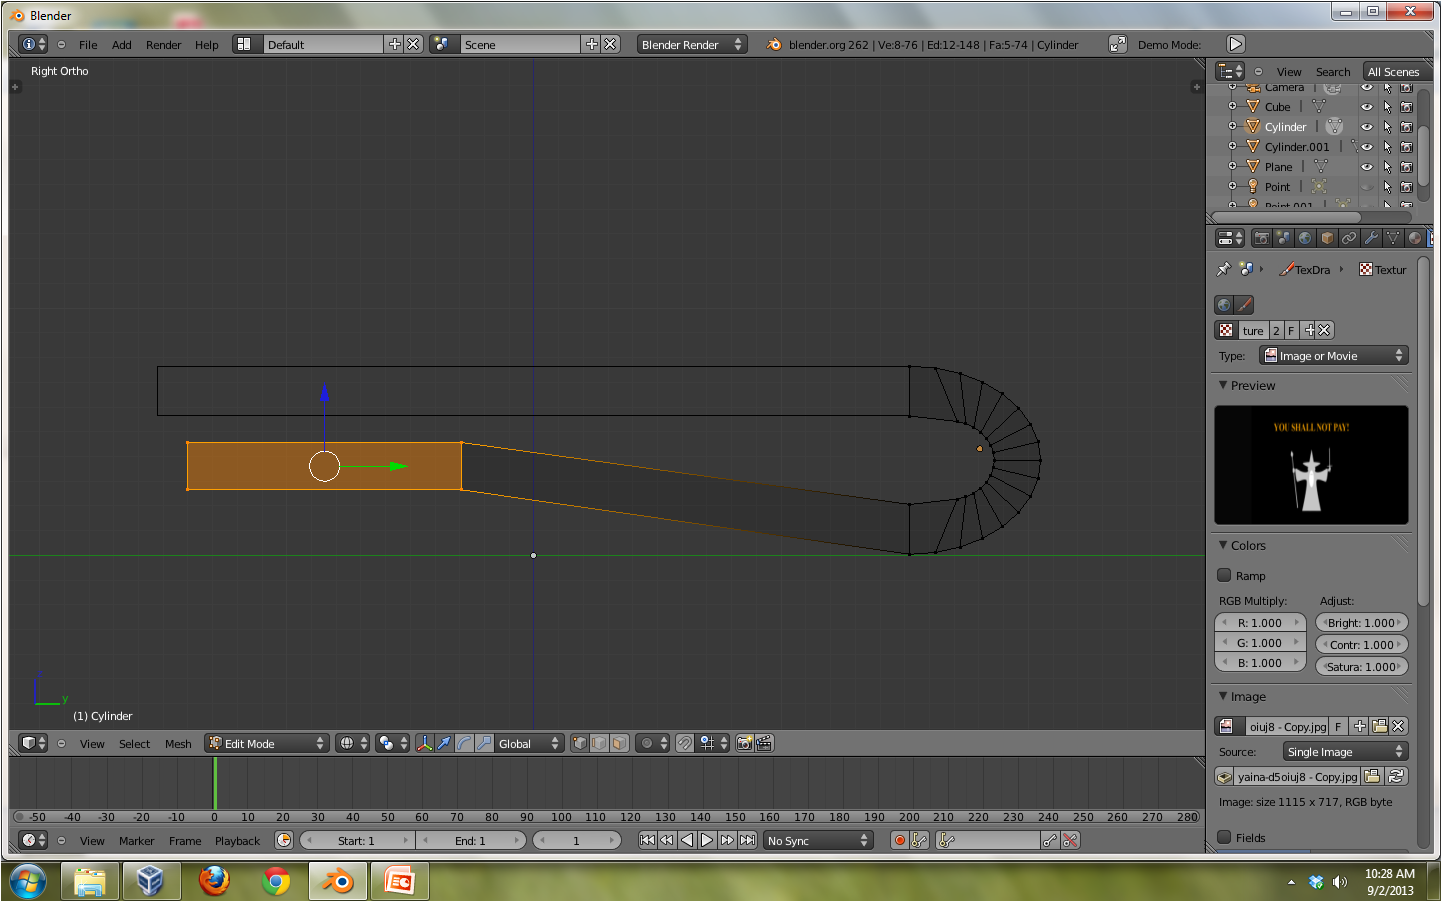
Task: Toggle selectability cursor icon of Point lamp
Action: tap(1387, 187)
